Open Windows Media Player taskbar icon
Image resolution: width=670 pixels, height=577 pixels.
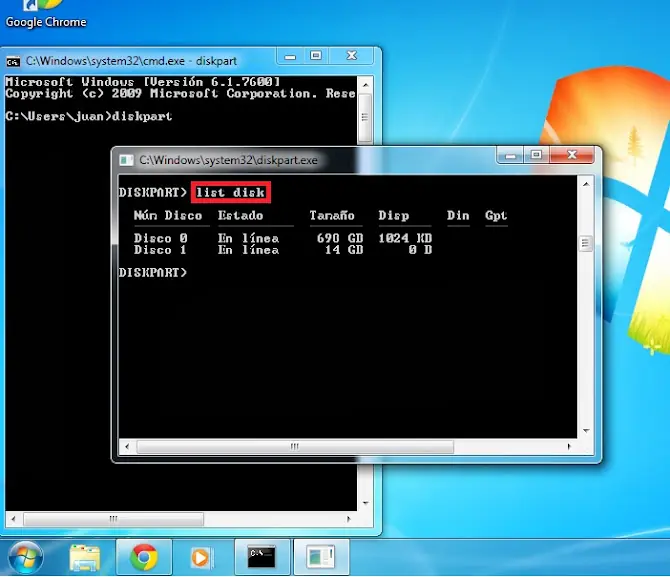pyautogui.click(x=202, y=556)
